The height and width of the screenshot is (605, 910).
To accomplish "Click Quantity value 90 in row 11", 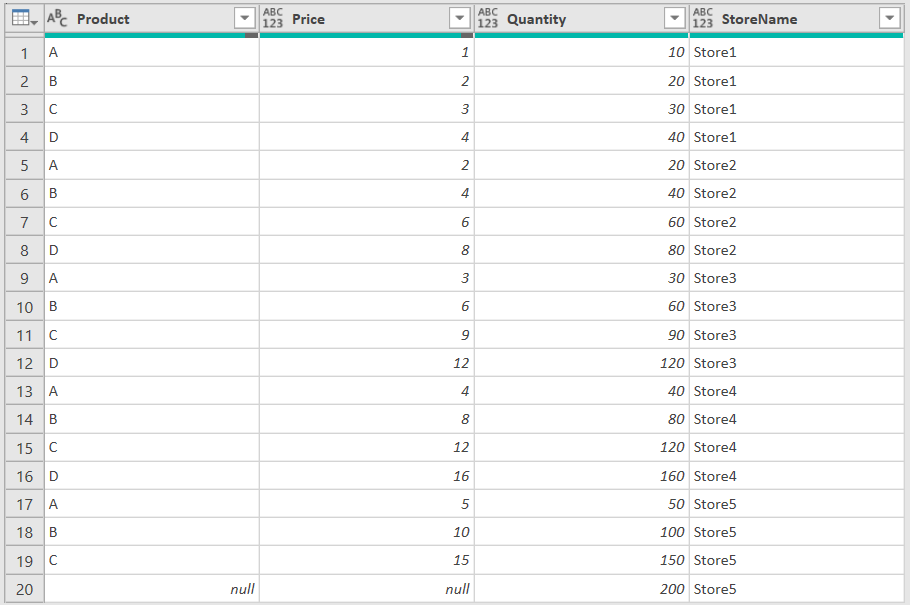I will click(x=582, y=335).
